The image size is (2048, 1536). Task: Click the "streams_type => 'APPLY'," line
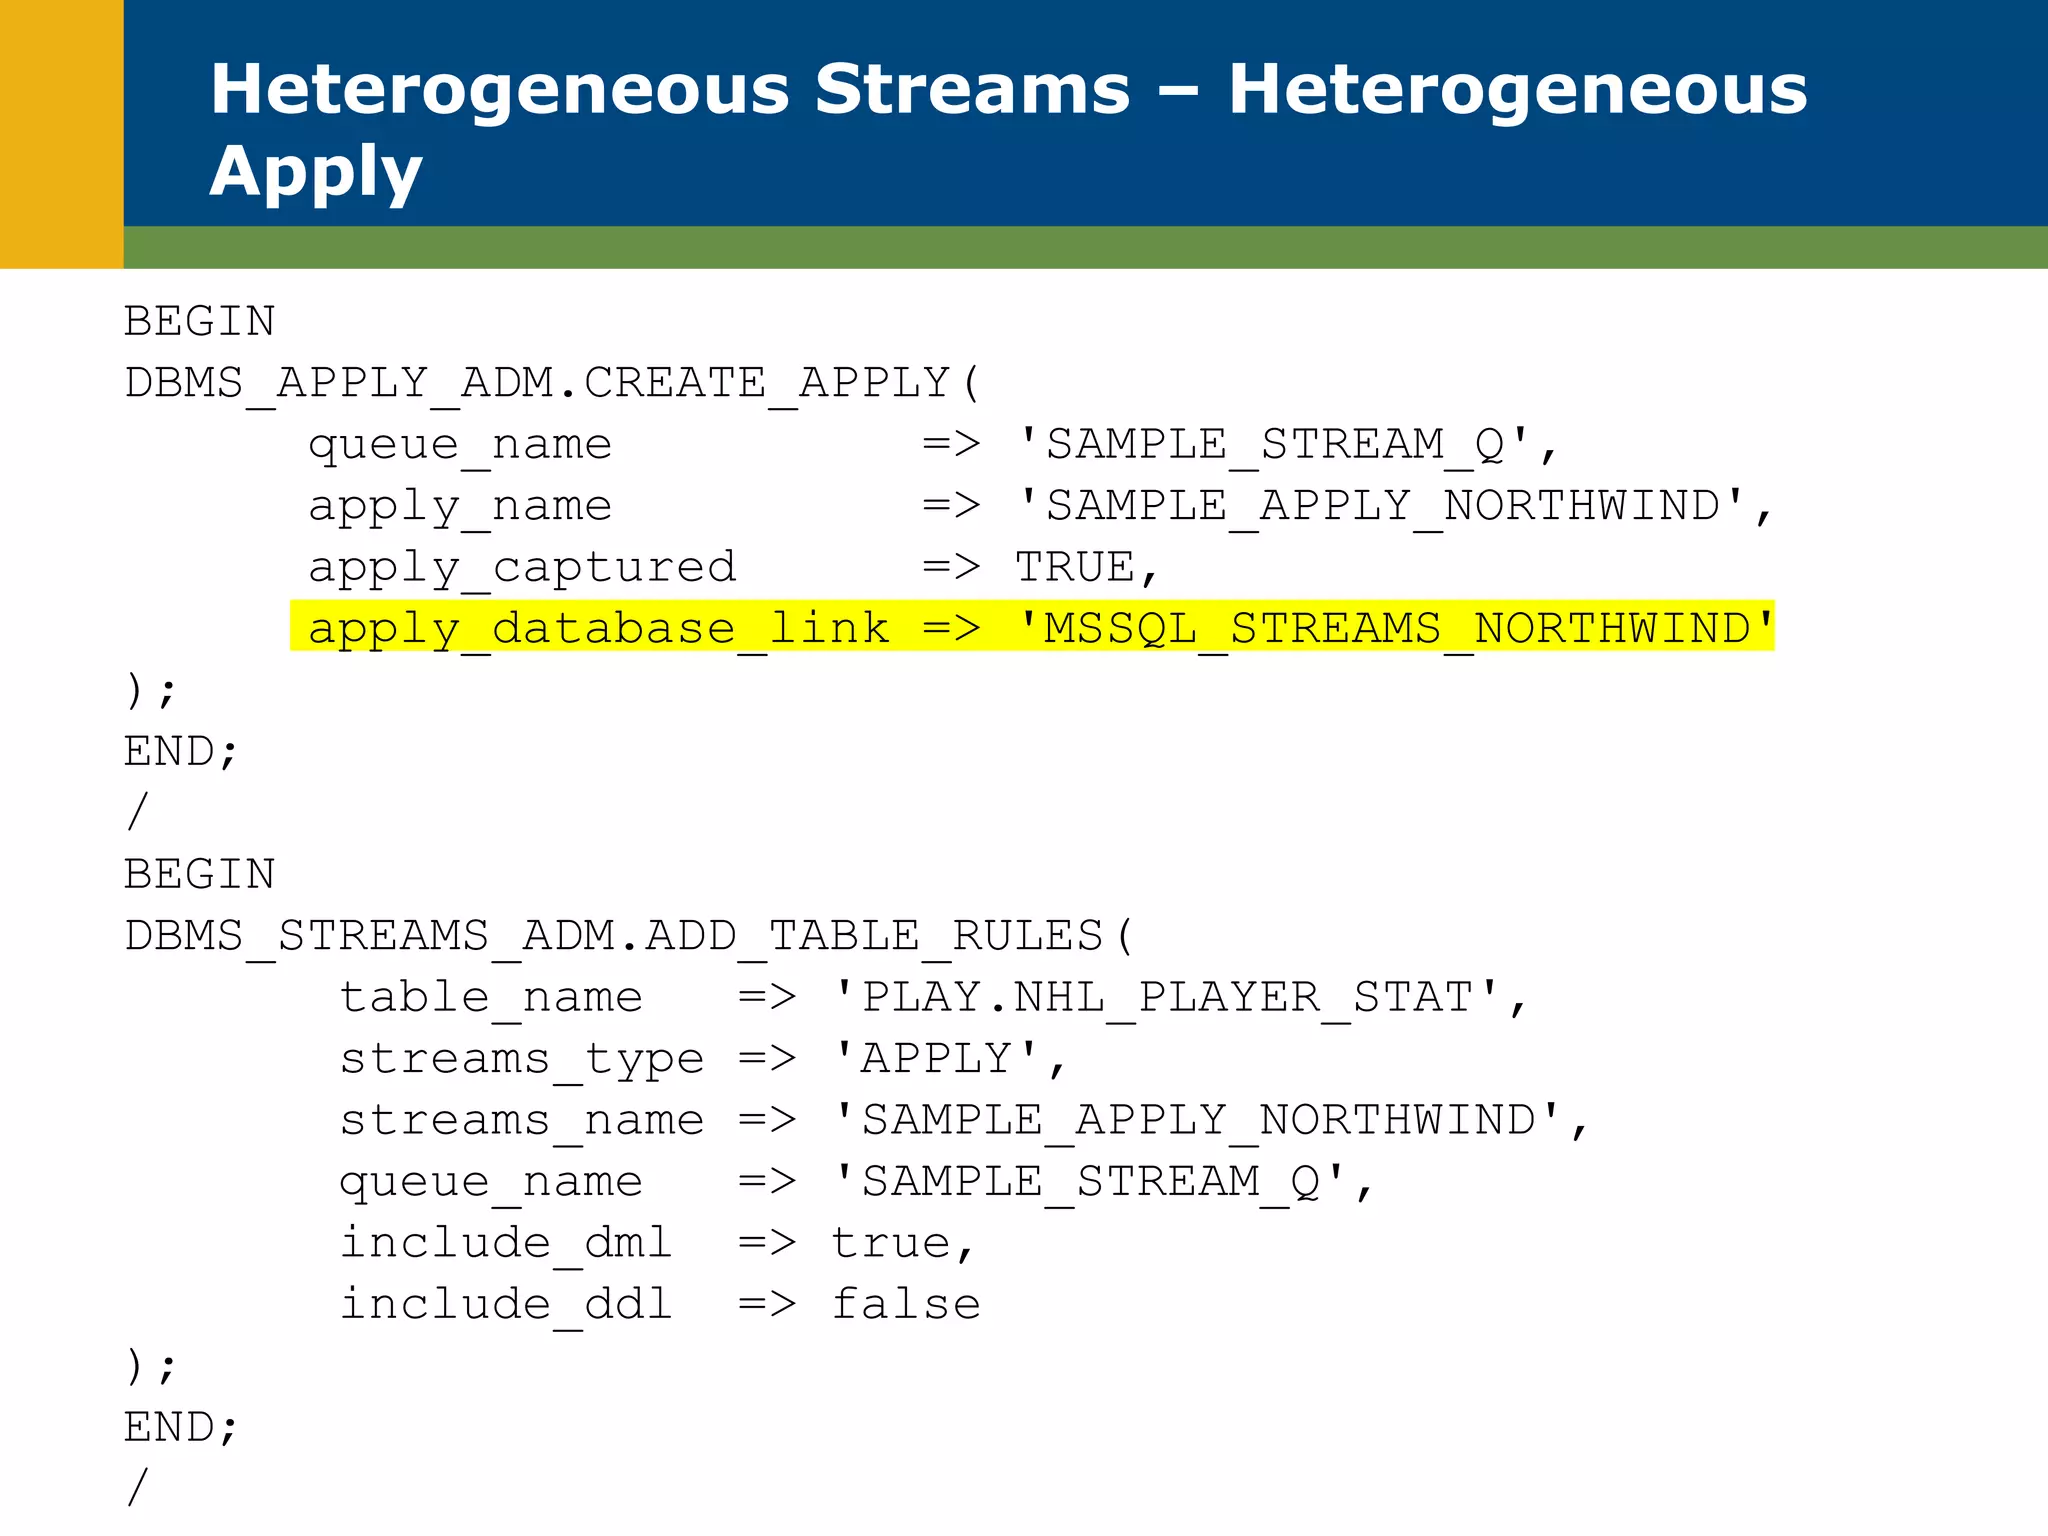(703, 1060)
